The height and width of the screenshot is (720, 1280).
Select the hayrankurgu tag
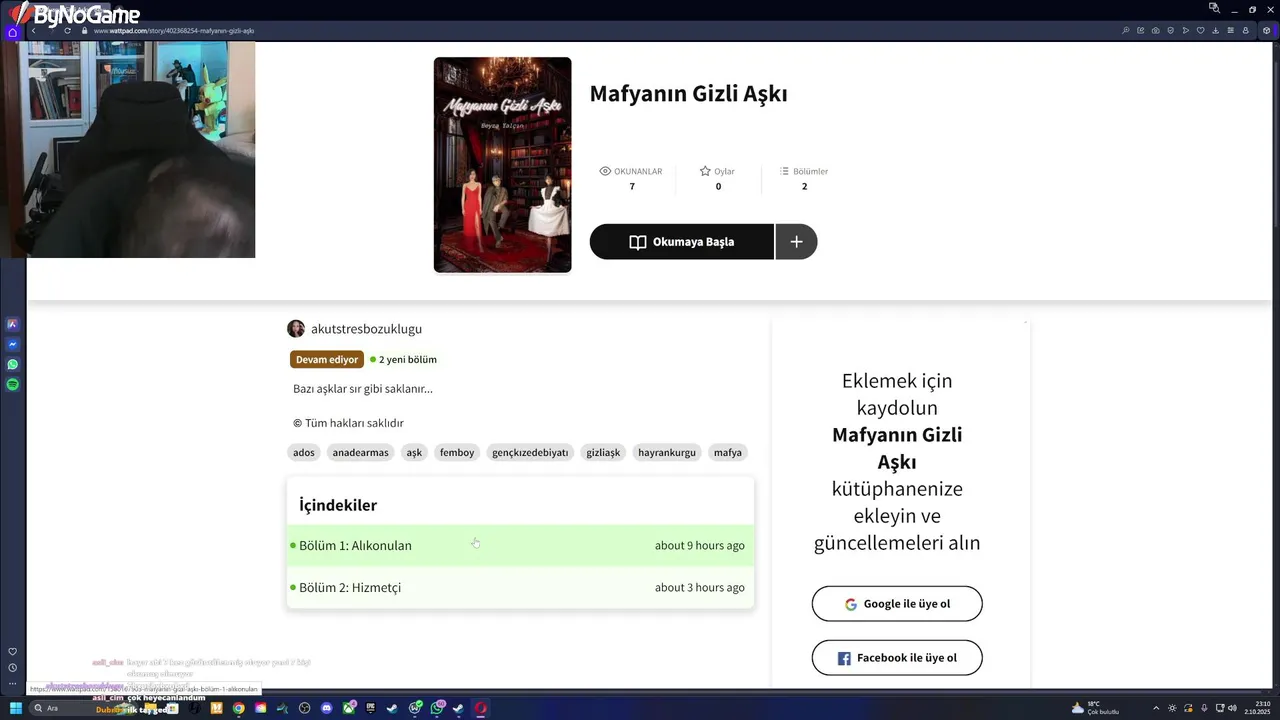667,452
